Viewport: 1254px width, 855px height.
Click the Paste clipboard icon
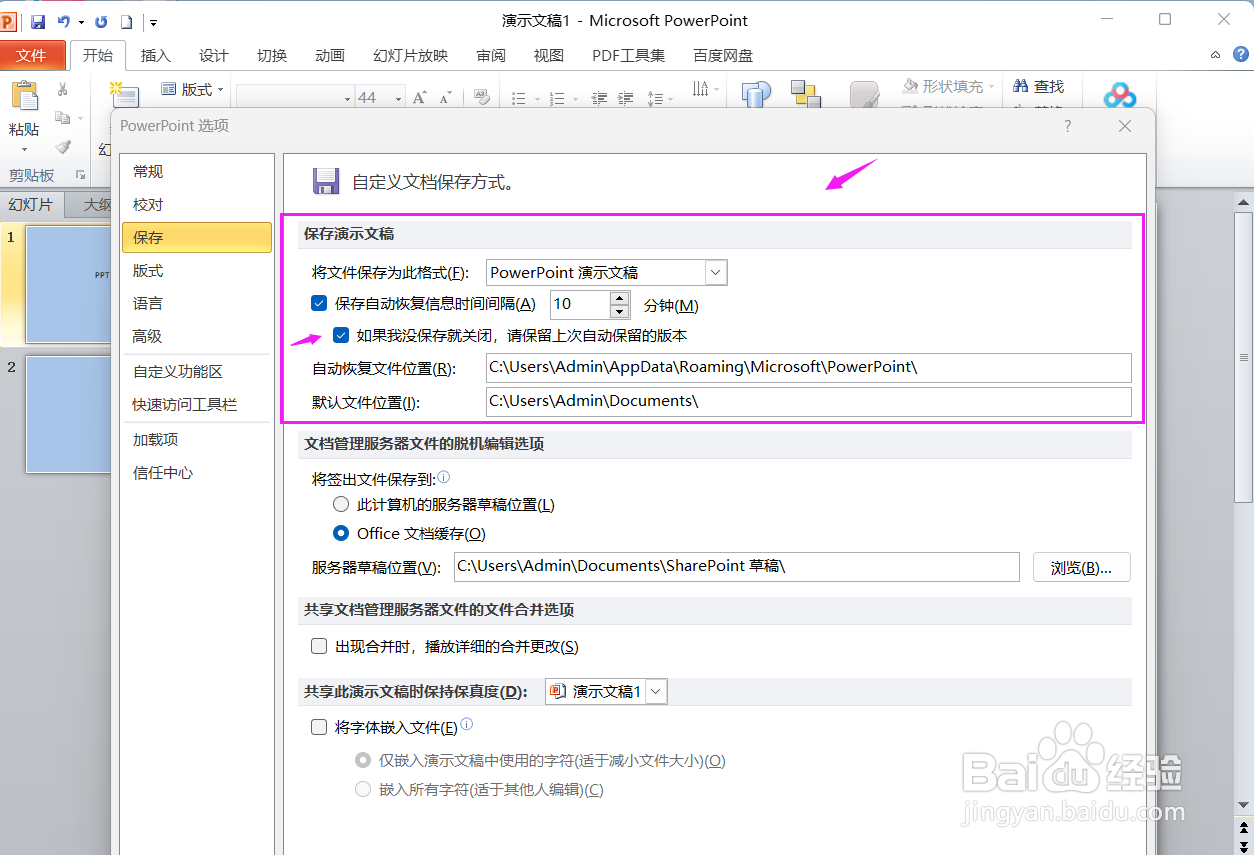click(24, 98)
